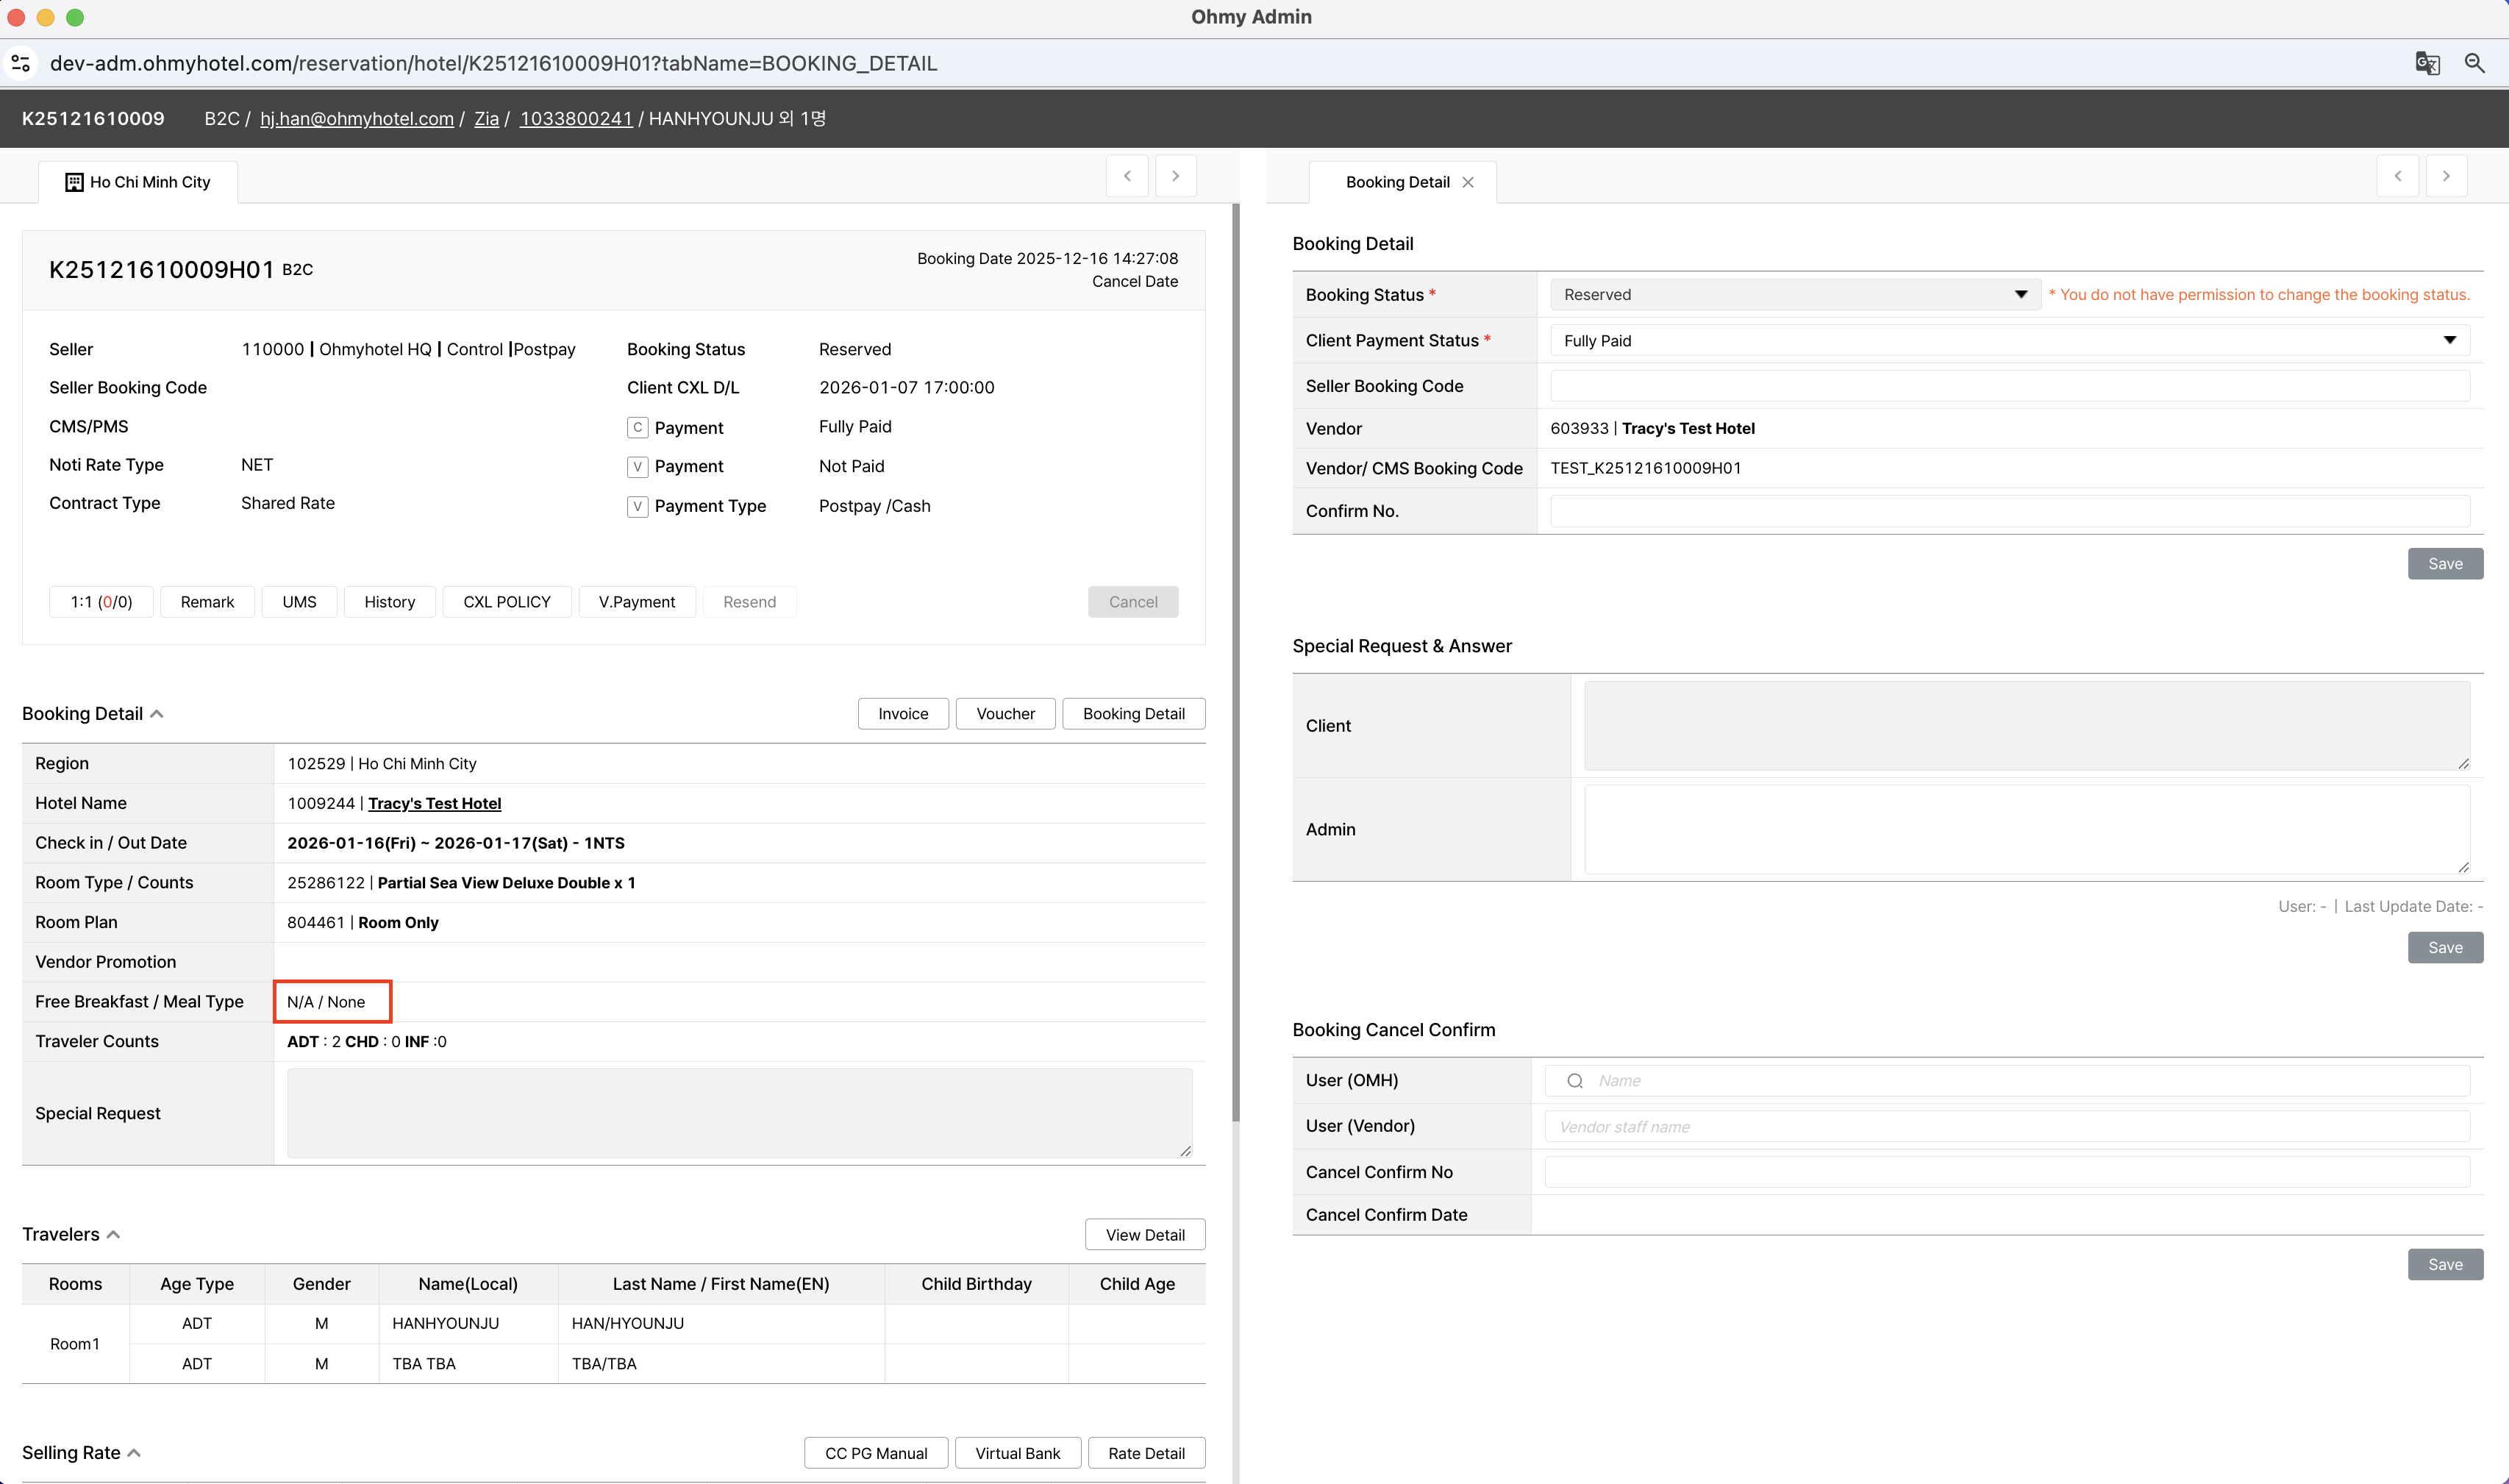Click the Google Translate icon in address bar

(x=2427, y=63)
